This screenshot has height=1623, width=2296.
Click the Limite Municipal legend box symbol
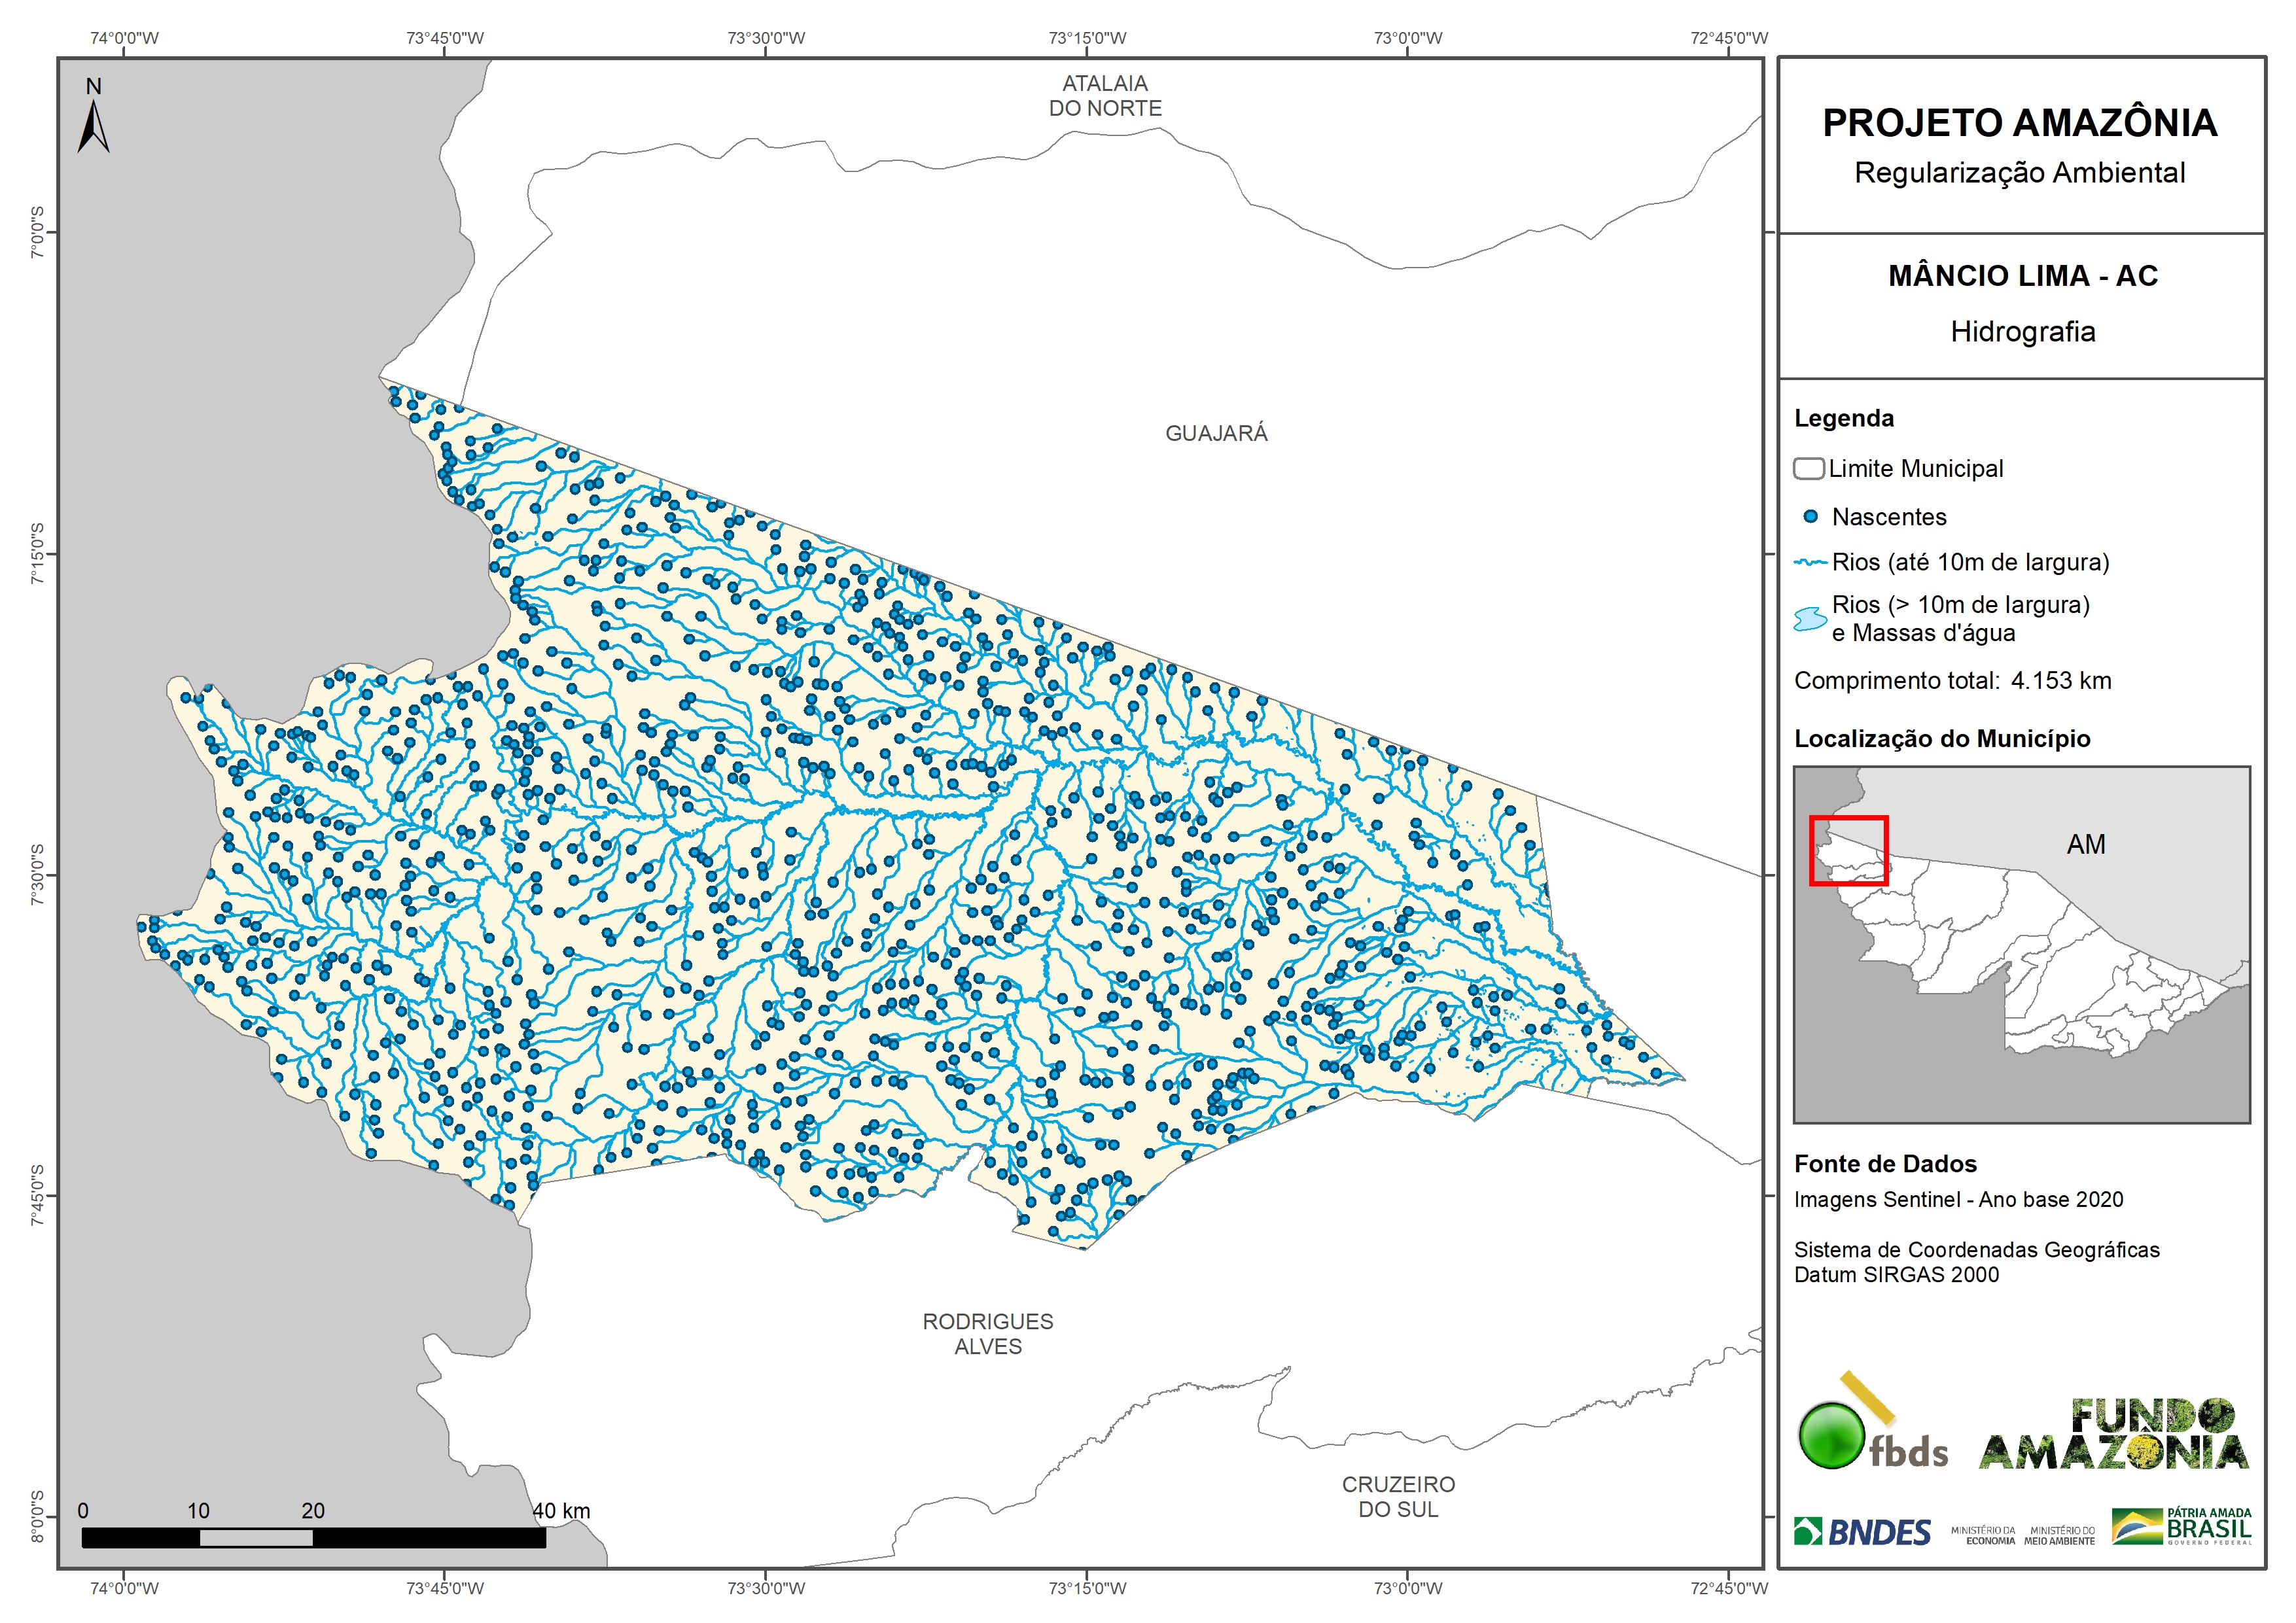click(x=1808, y=469)
